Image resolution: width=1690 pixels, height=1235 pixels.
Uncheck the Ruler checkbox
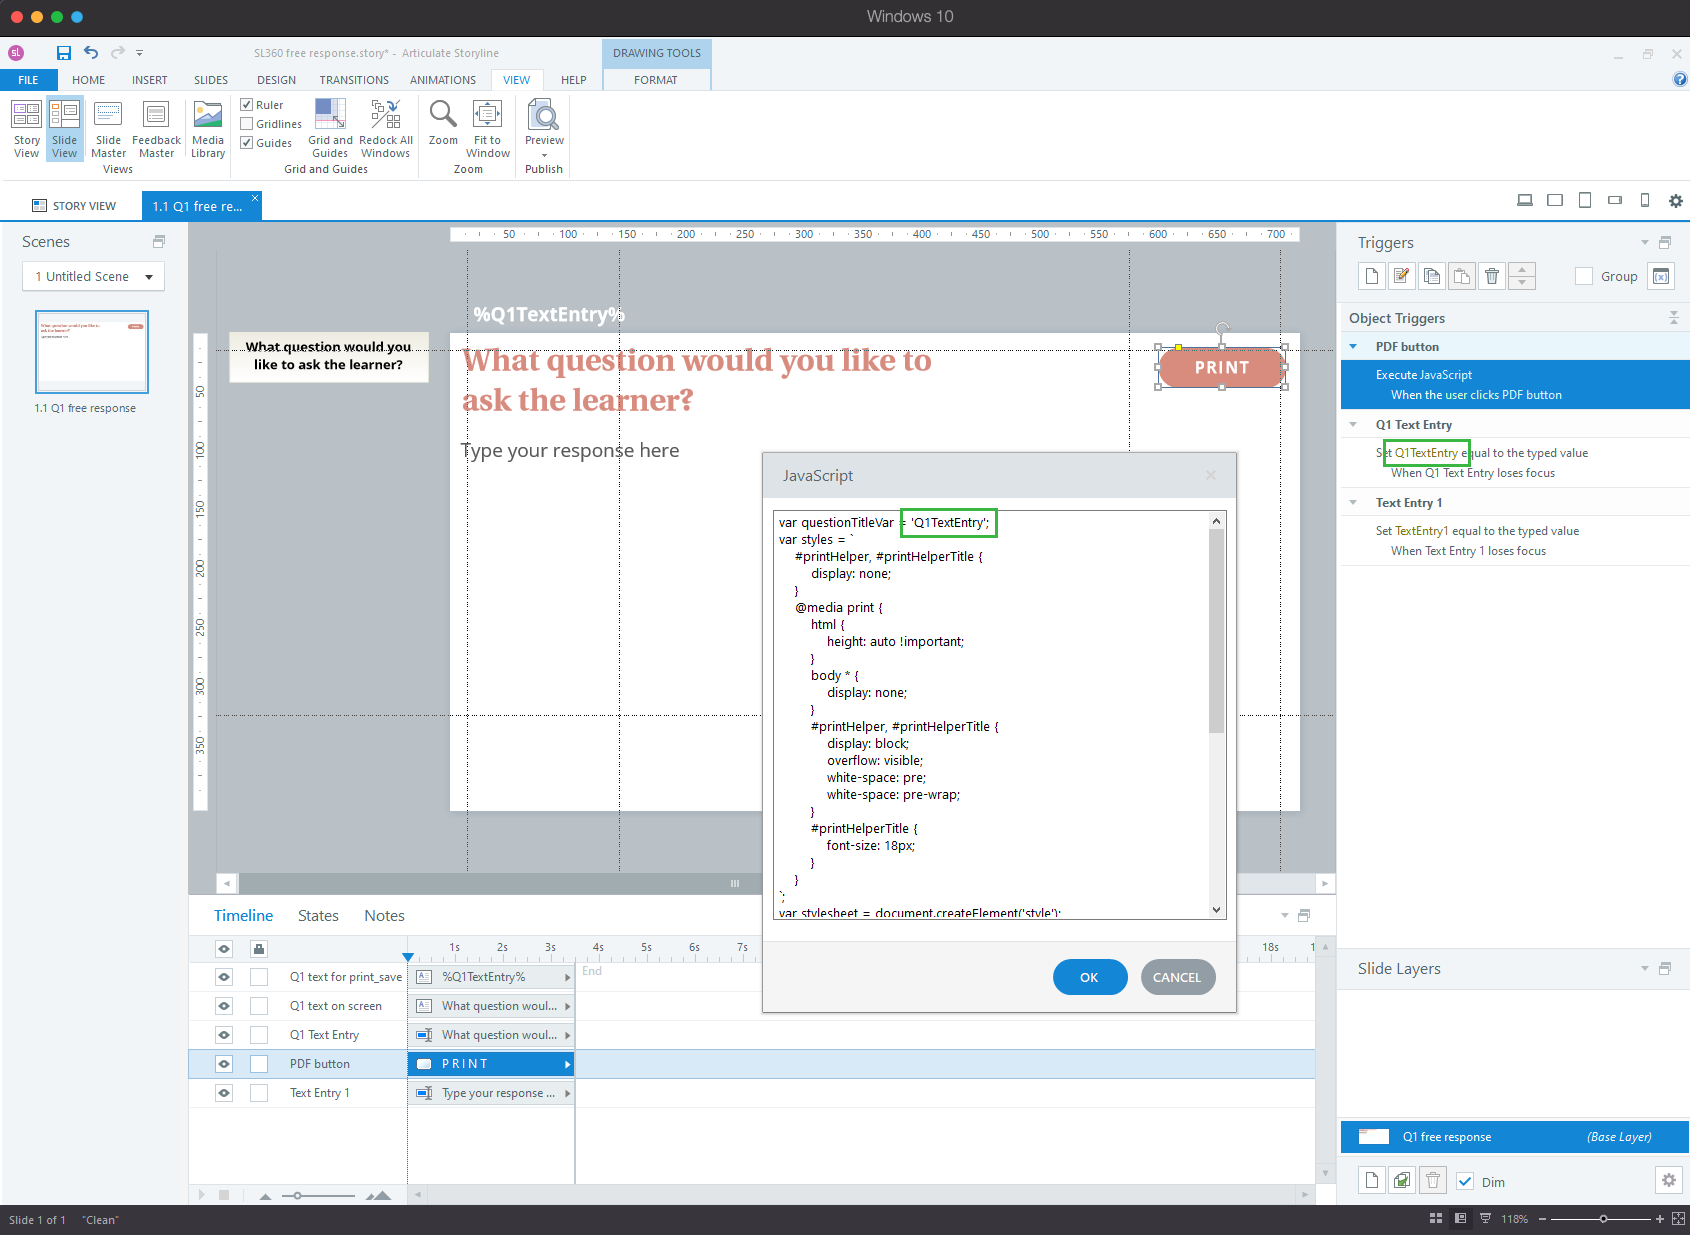click(247, 105)
